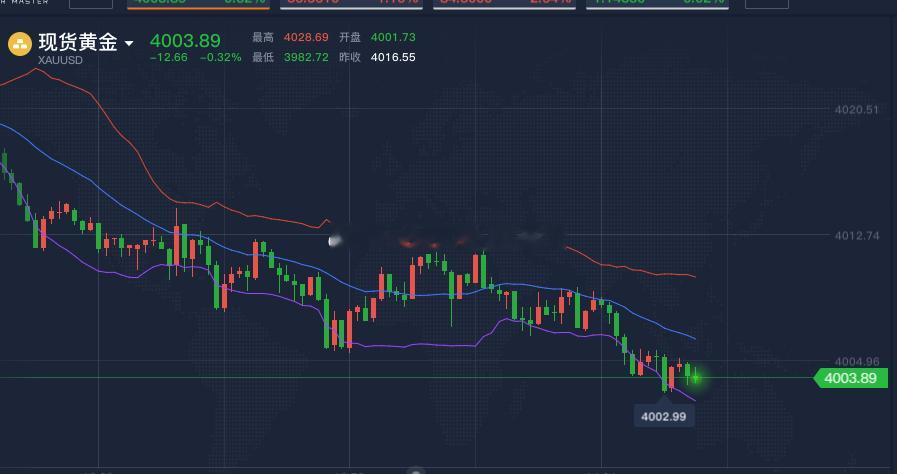Click the 最低 value 3982.72

[x=306, y=57]
